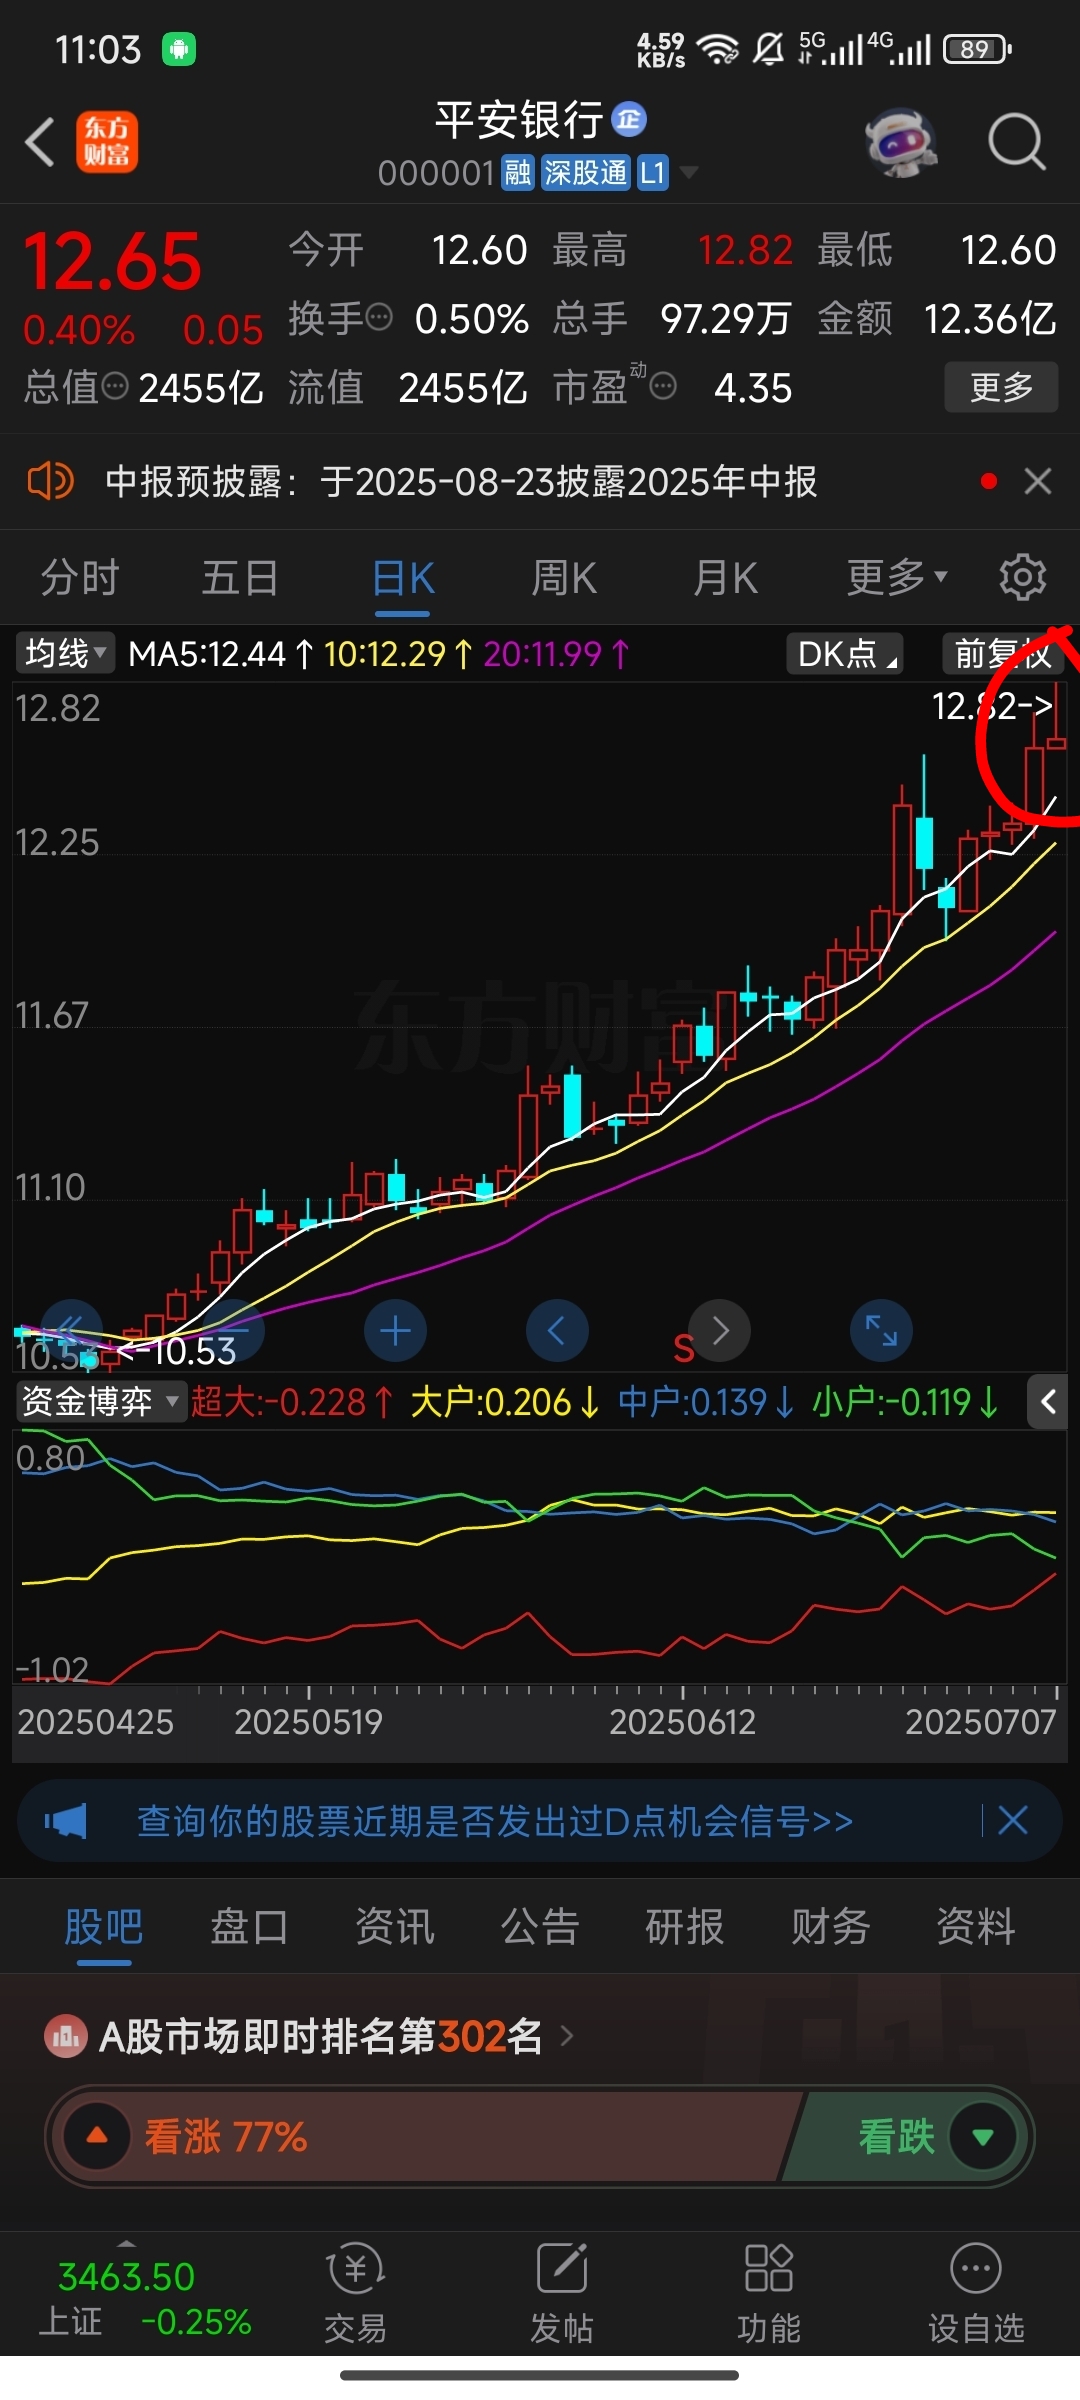1080x2400 pixels.
Task: Open the 均线 indicator dropdown
Action: [x=64, y=654]
